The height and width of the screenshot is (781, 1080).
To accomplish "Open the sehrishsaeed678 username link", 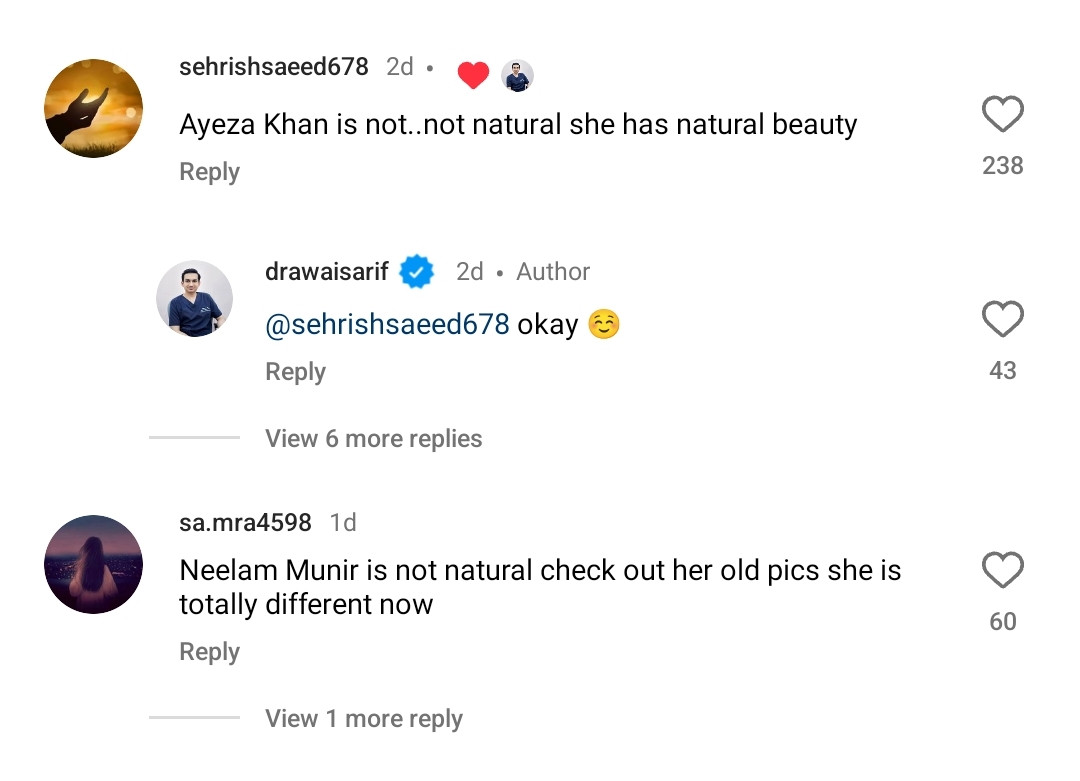I will [273, 67].
